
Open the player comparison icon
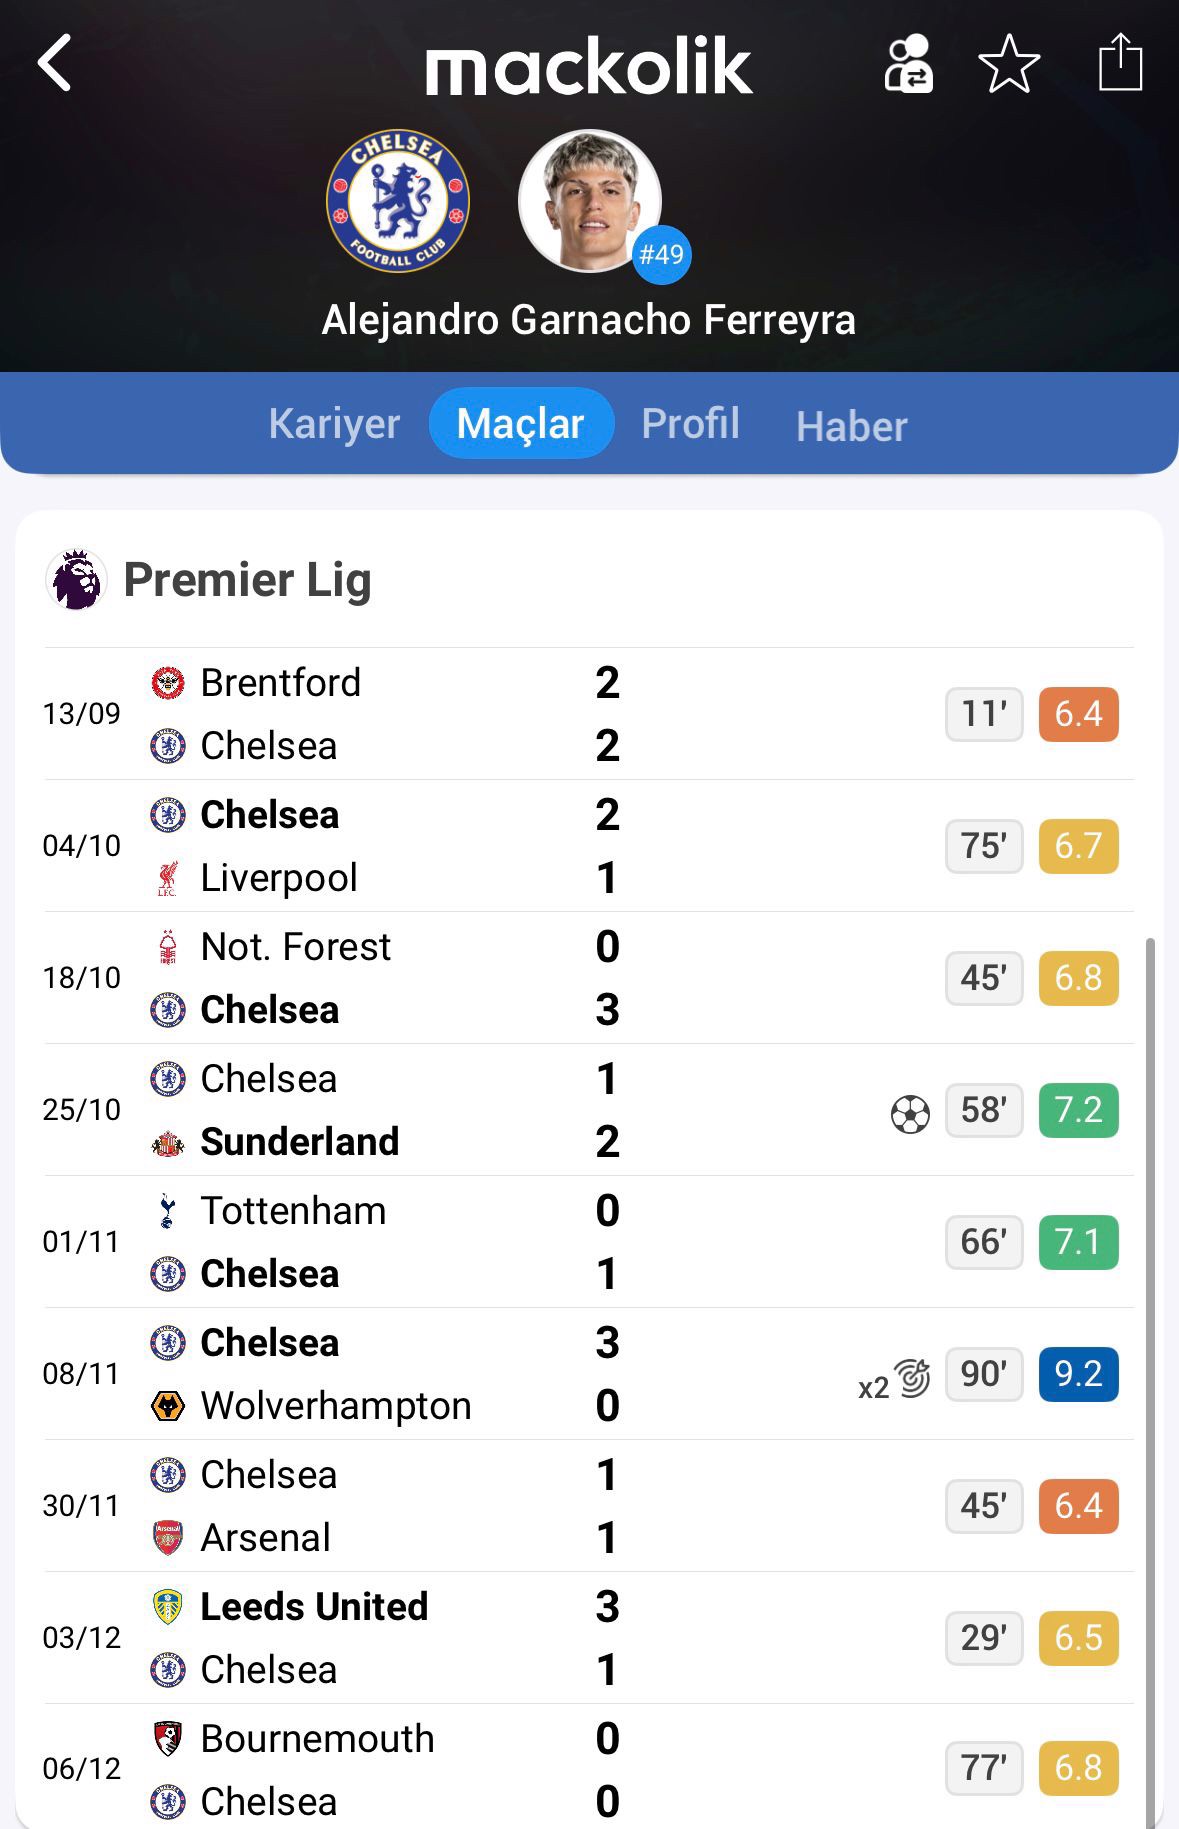[908, 64]
